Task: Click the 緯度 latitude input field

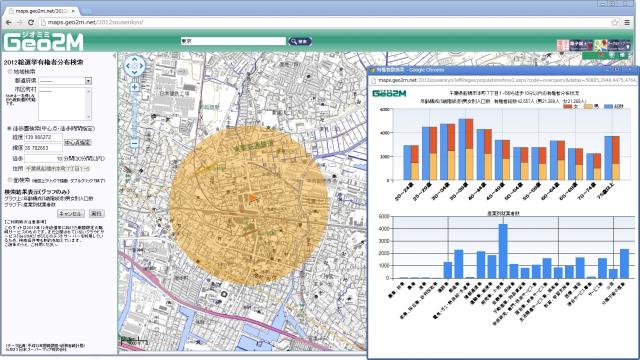Action: pyautogui.click(x=44, y=148)
